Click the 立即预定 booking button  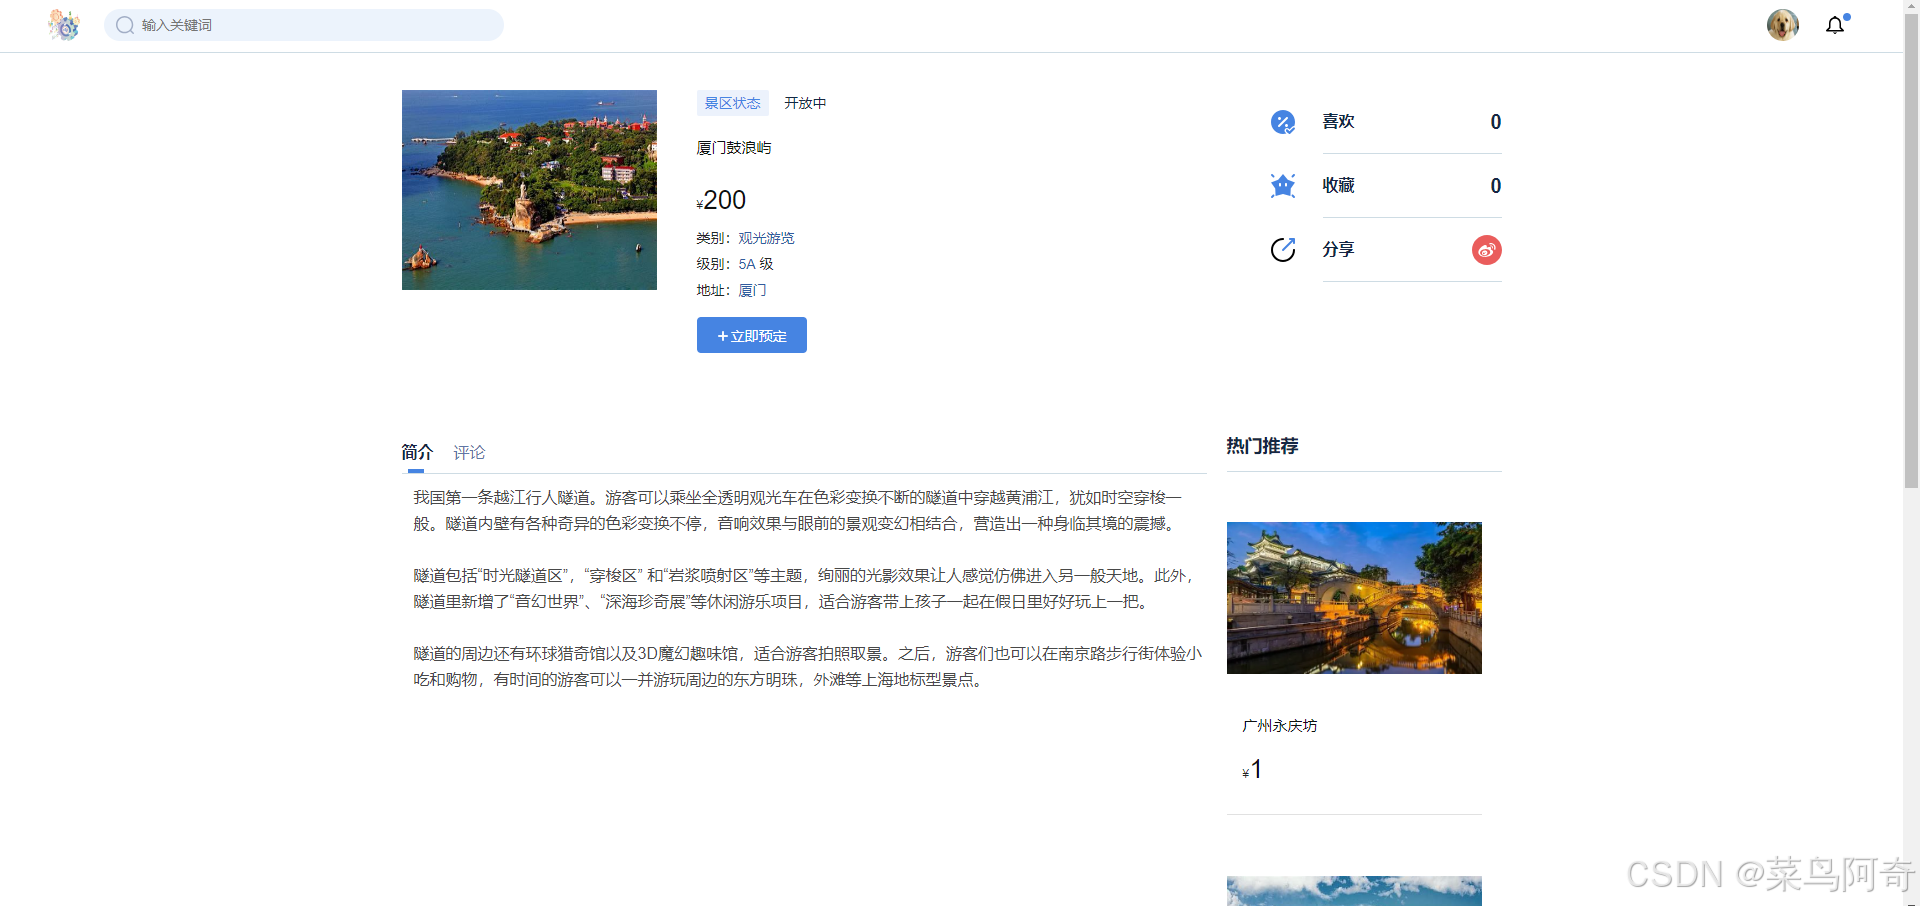752,335
